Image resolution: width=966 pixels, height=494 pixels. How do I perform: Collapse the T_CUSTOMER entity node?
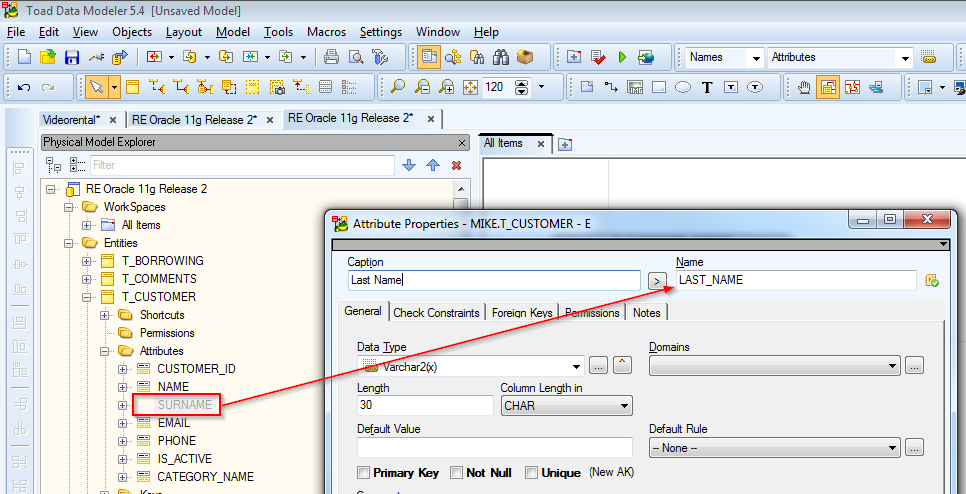[86, 297]
